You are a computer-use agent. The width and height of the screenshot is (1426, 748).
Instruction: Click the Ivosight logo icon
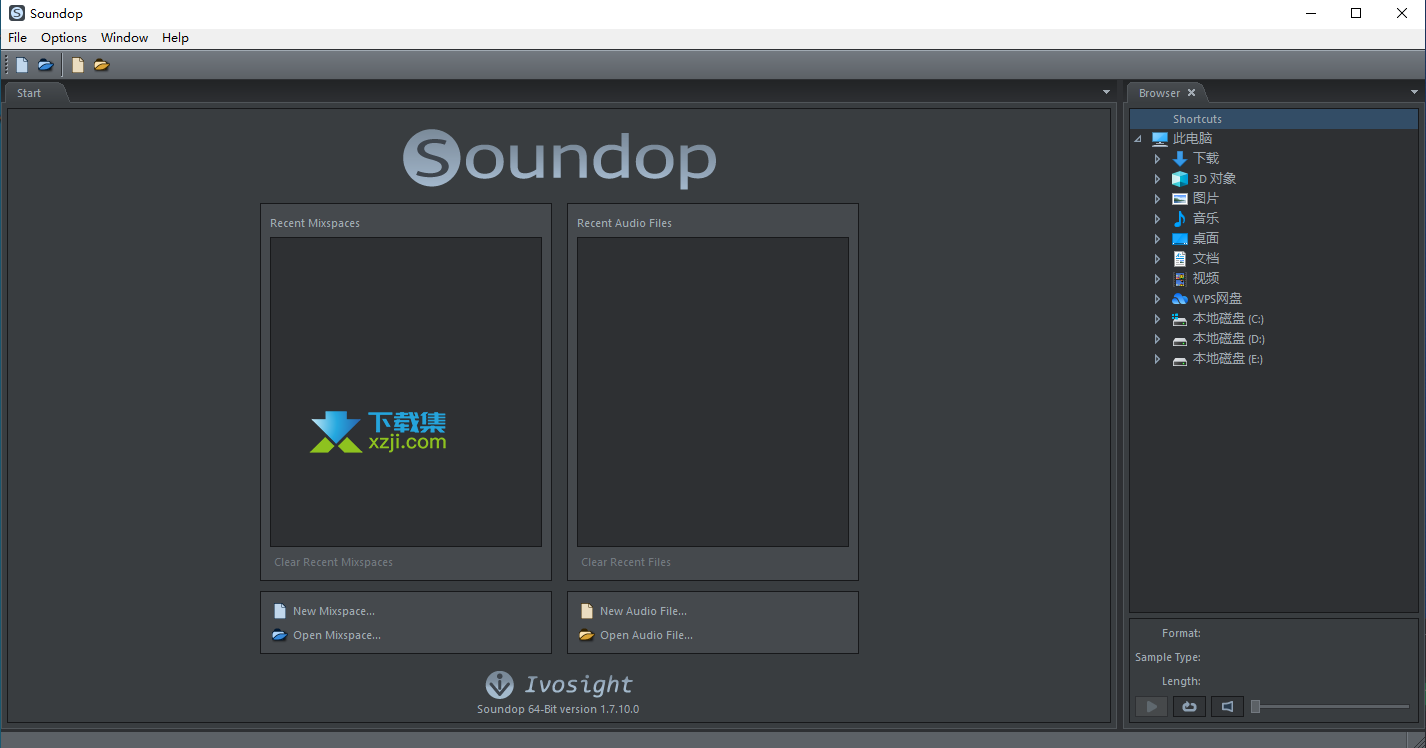[x=499, y=685]
